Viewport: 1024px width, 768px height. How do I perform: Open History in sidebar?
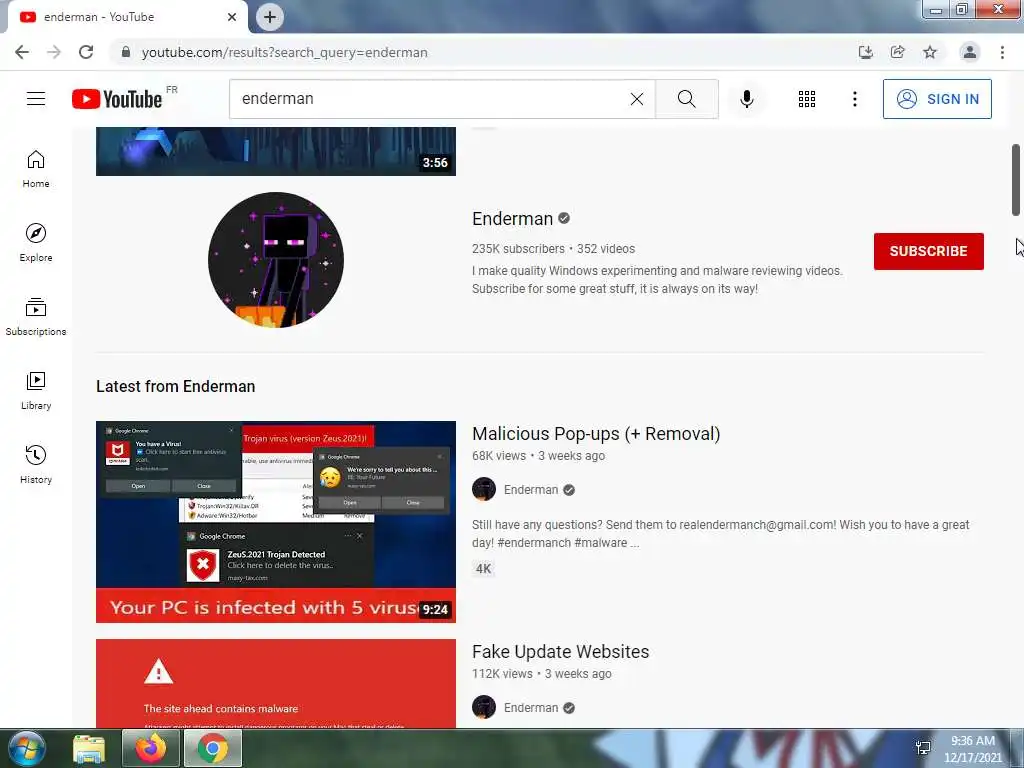point(36,464)
